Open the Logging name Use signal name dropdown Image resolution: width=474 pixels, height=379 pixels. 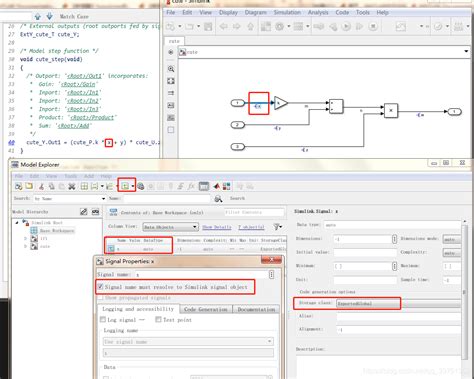point(188,342)
